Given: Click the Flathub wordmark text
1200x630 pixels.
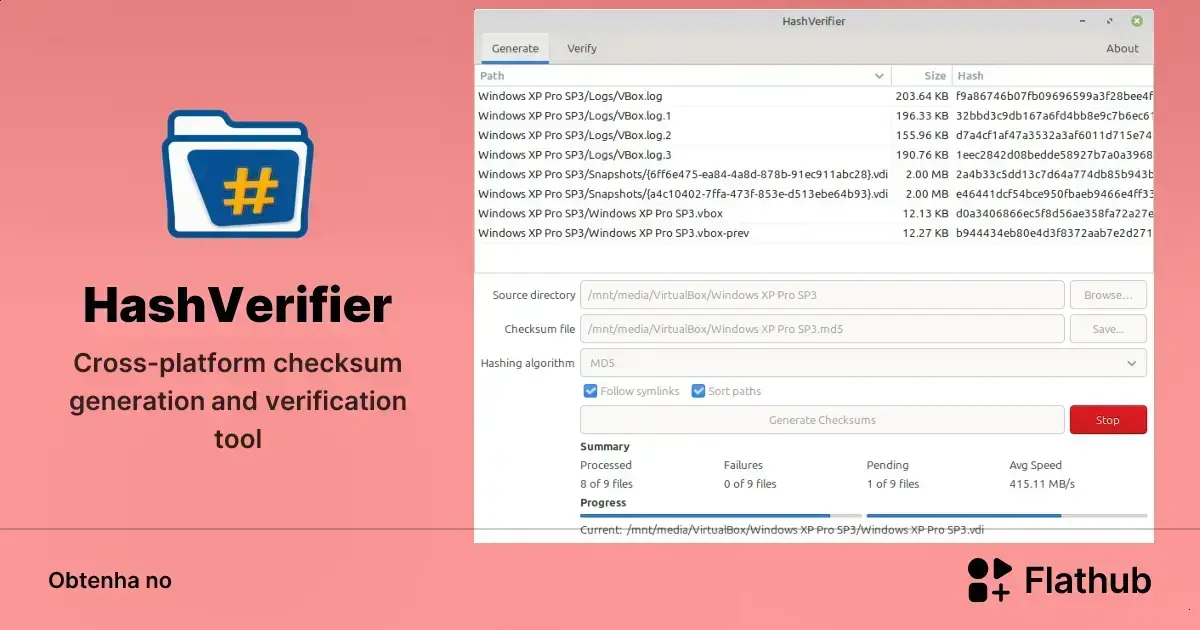Looking at the screenshot, I should click(1089, 580).
